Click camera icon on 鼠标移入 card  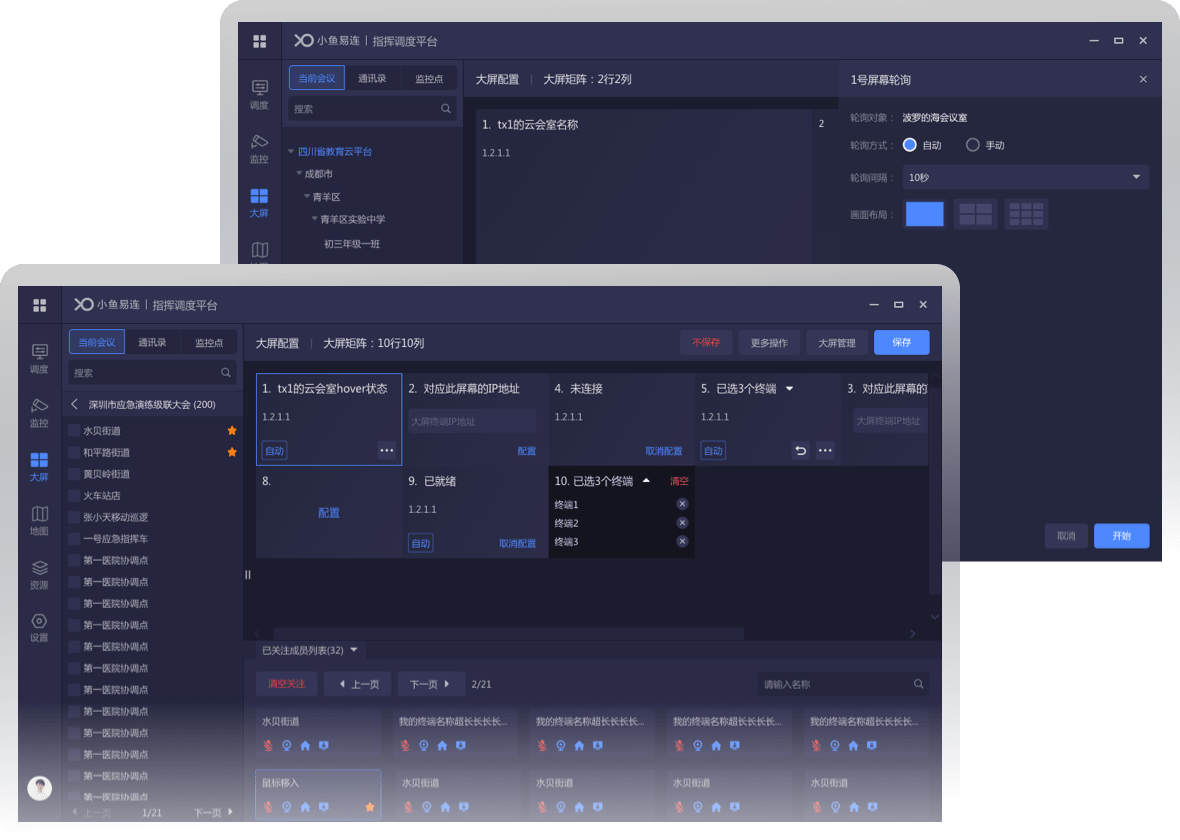(x=287, y=807)
